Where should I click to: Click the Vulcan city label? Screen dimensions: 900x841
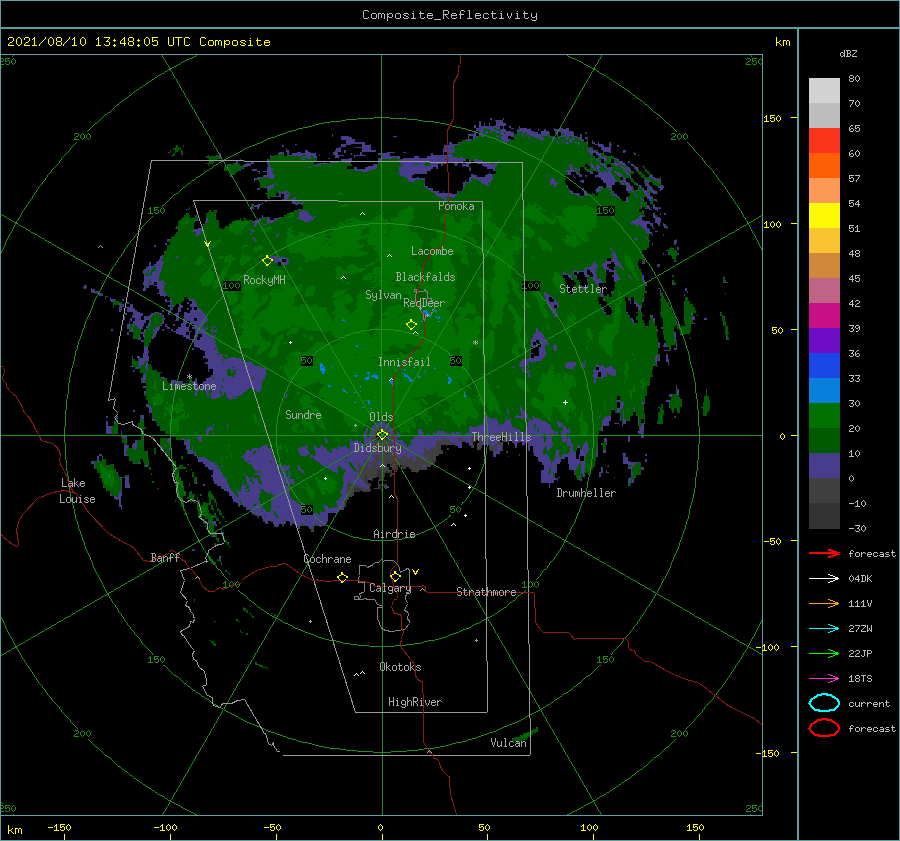pos(508,743)
